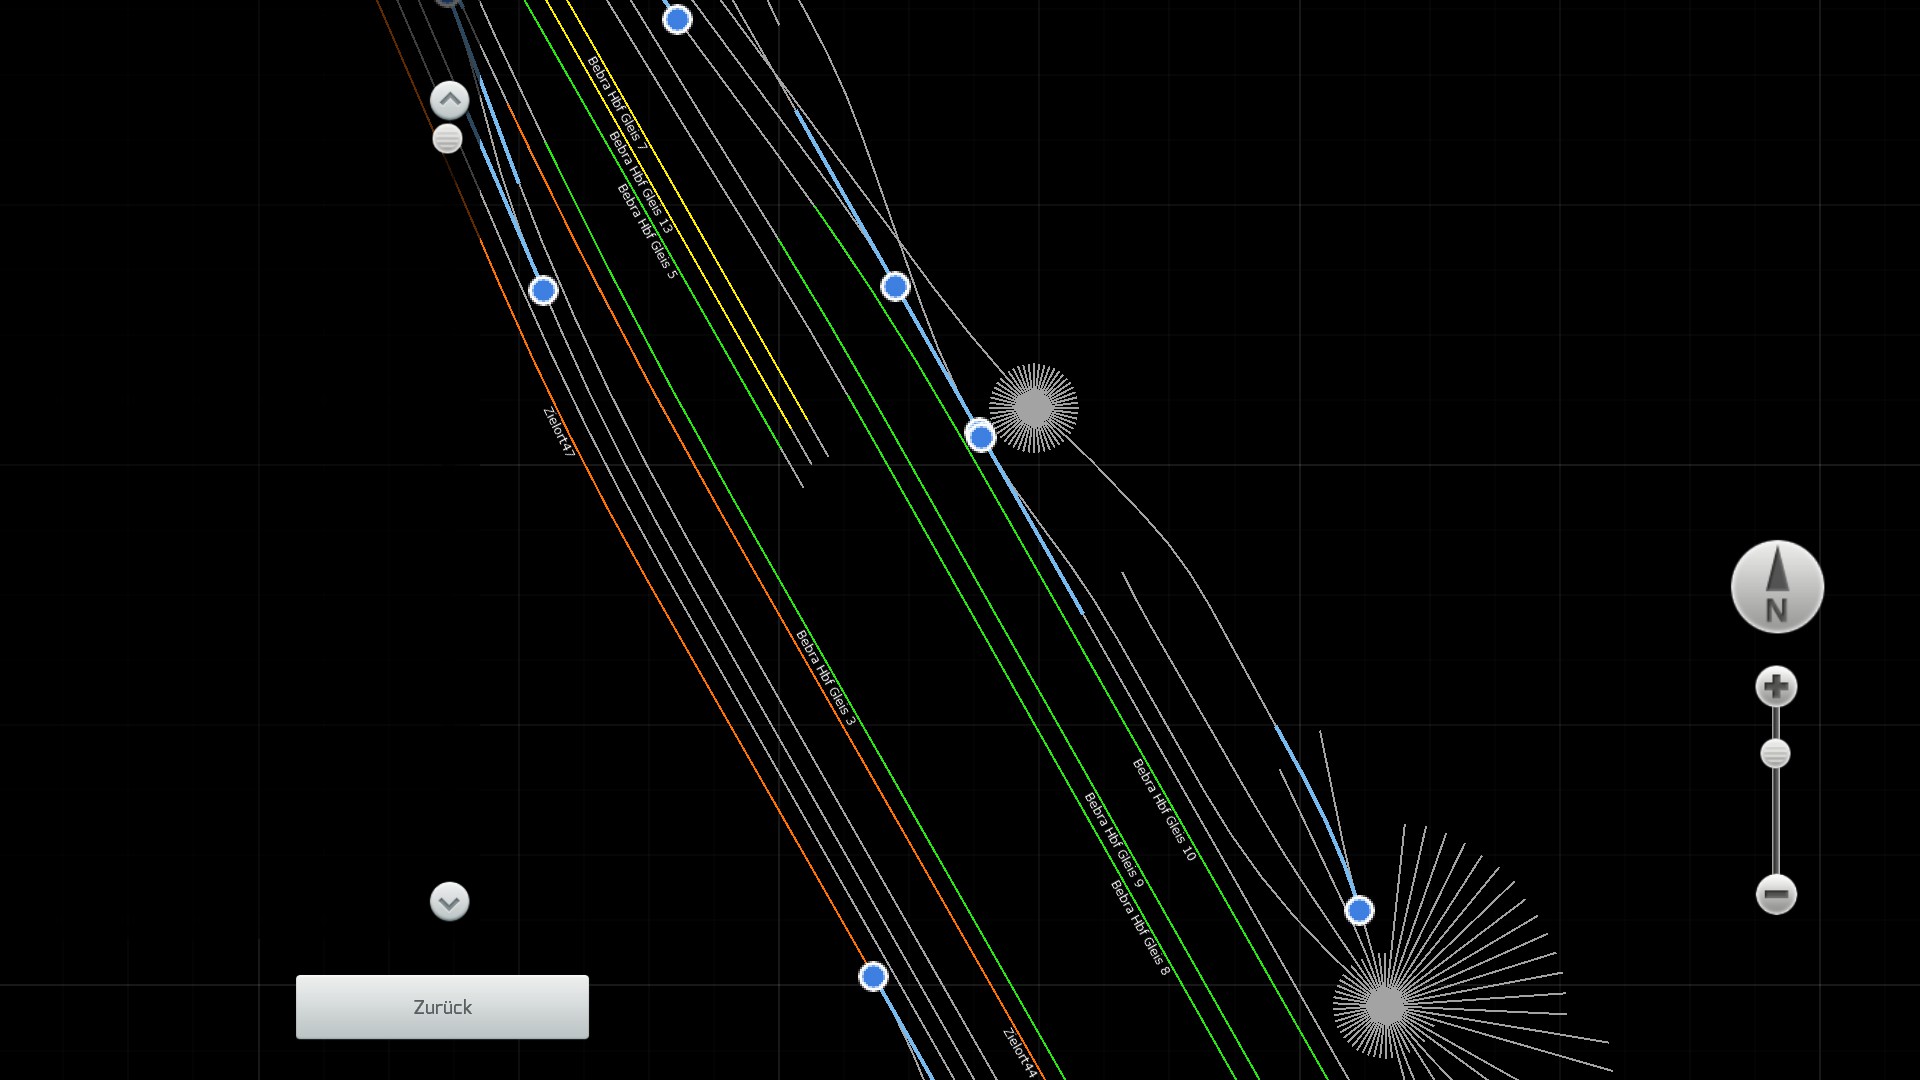Screen dimensions: 1920x1080
Task: Click the blue marker above the large turntable
Action: [x=1359, y=910]
